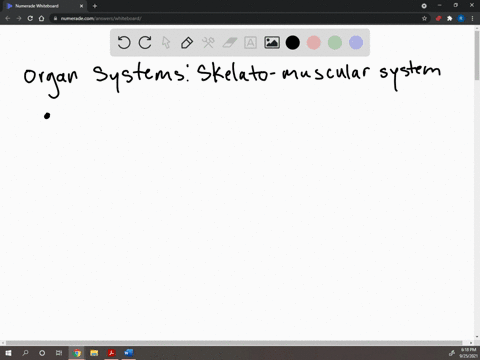Set pen color to black
The image size is (480, 360).
[293, 43]
